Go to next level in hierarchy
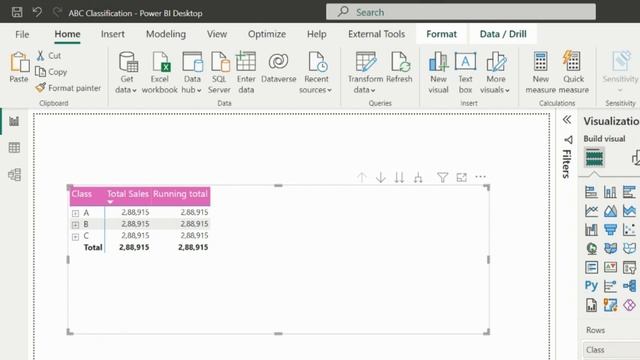Image resolution: width=640 pixels, height=360 pixels. coord(399,178)
